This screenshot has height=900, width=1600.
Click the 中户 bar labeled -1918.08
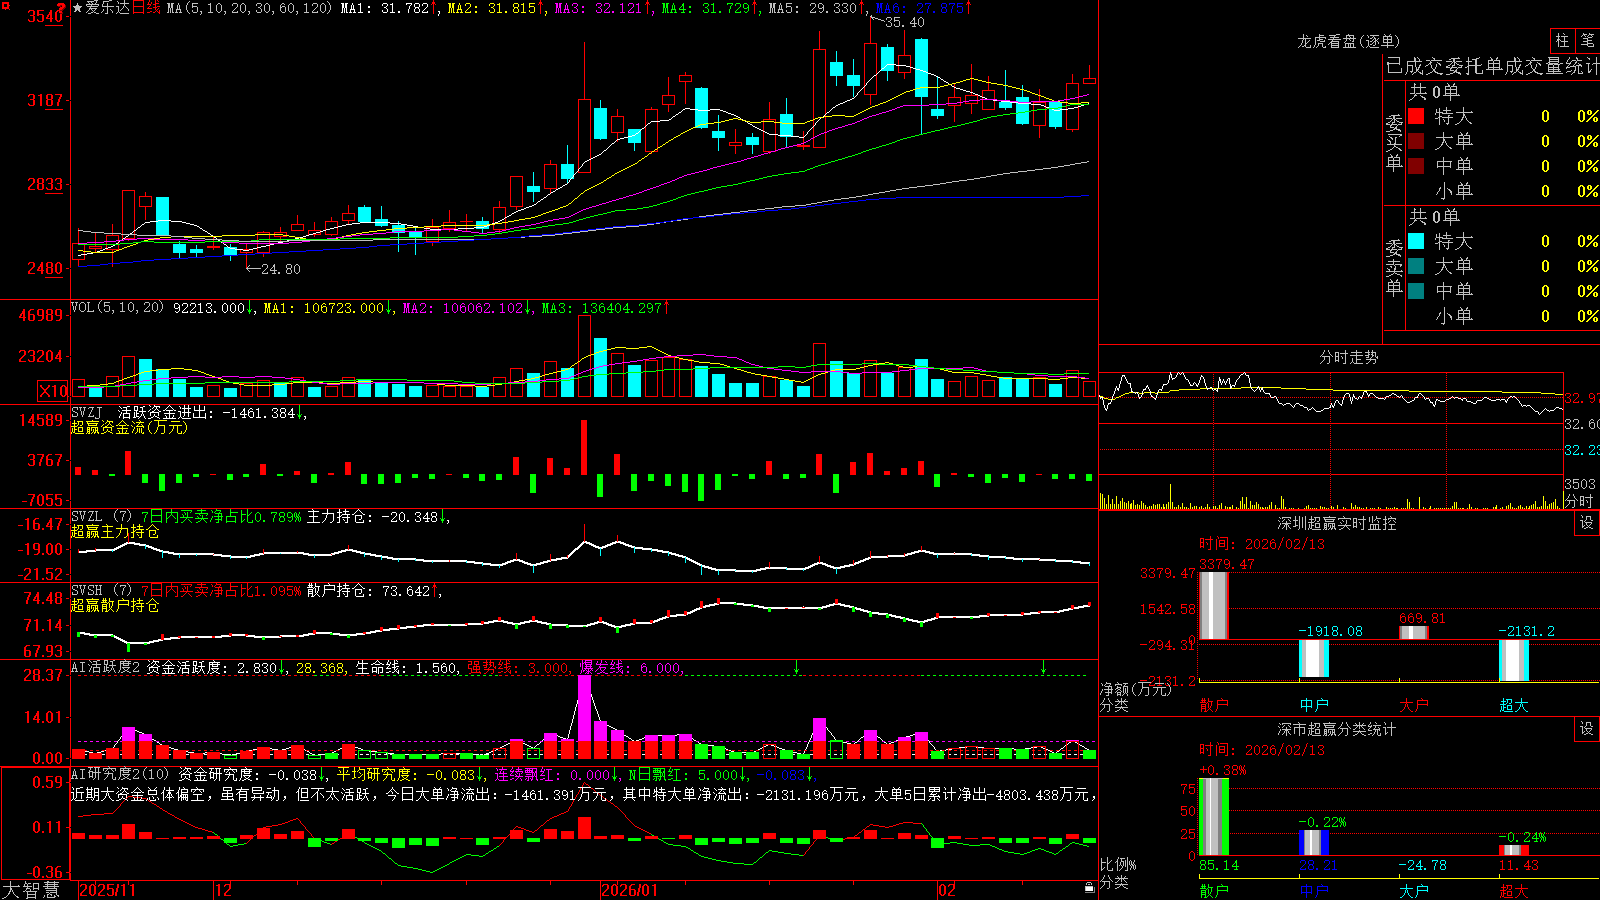coord(1314,659)
